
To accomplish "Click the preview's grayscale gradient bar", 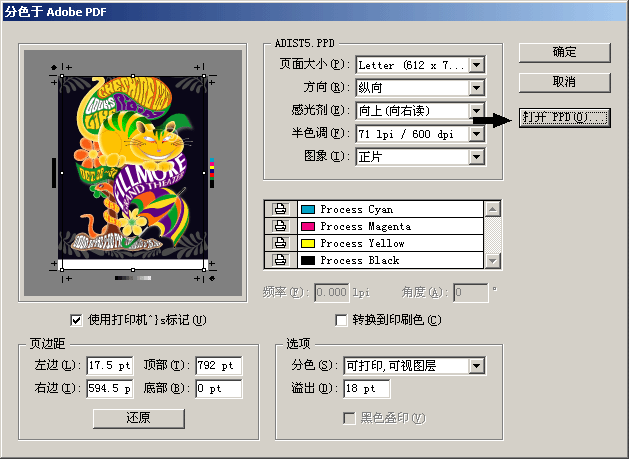I will click(x=133, y=278).
